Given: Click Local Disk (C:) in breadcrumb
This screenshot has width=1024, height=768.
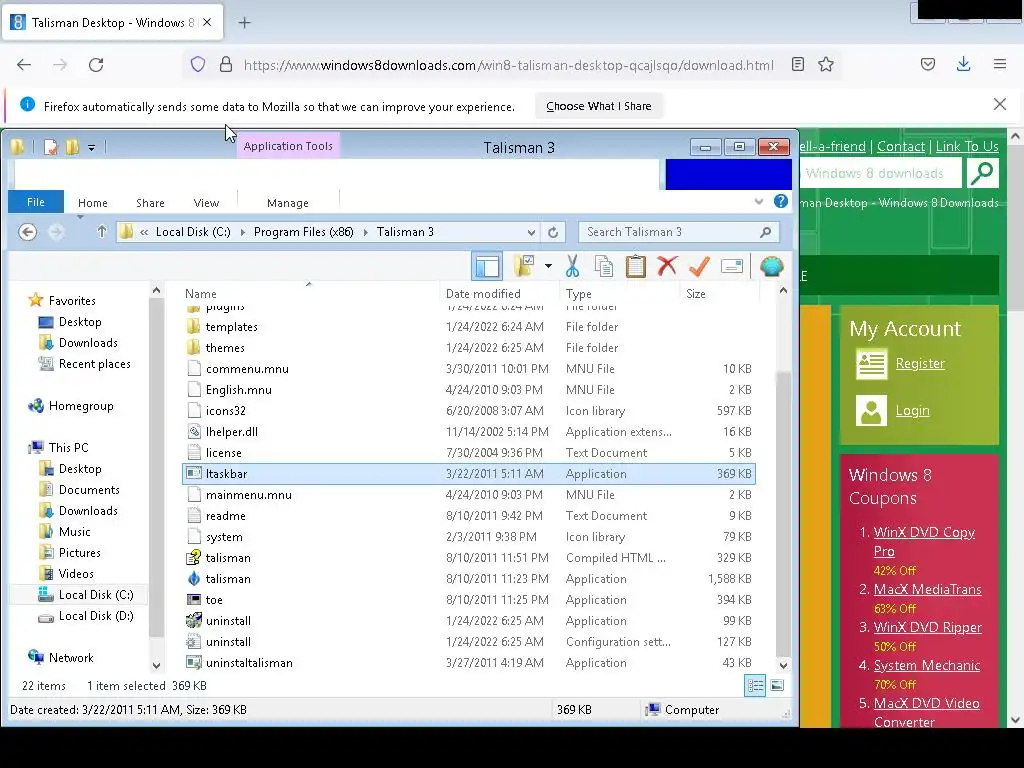Looking at the screenshot, I should (193, 232).
